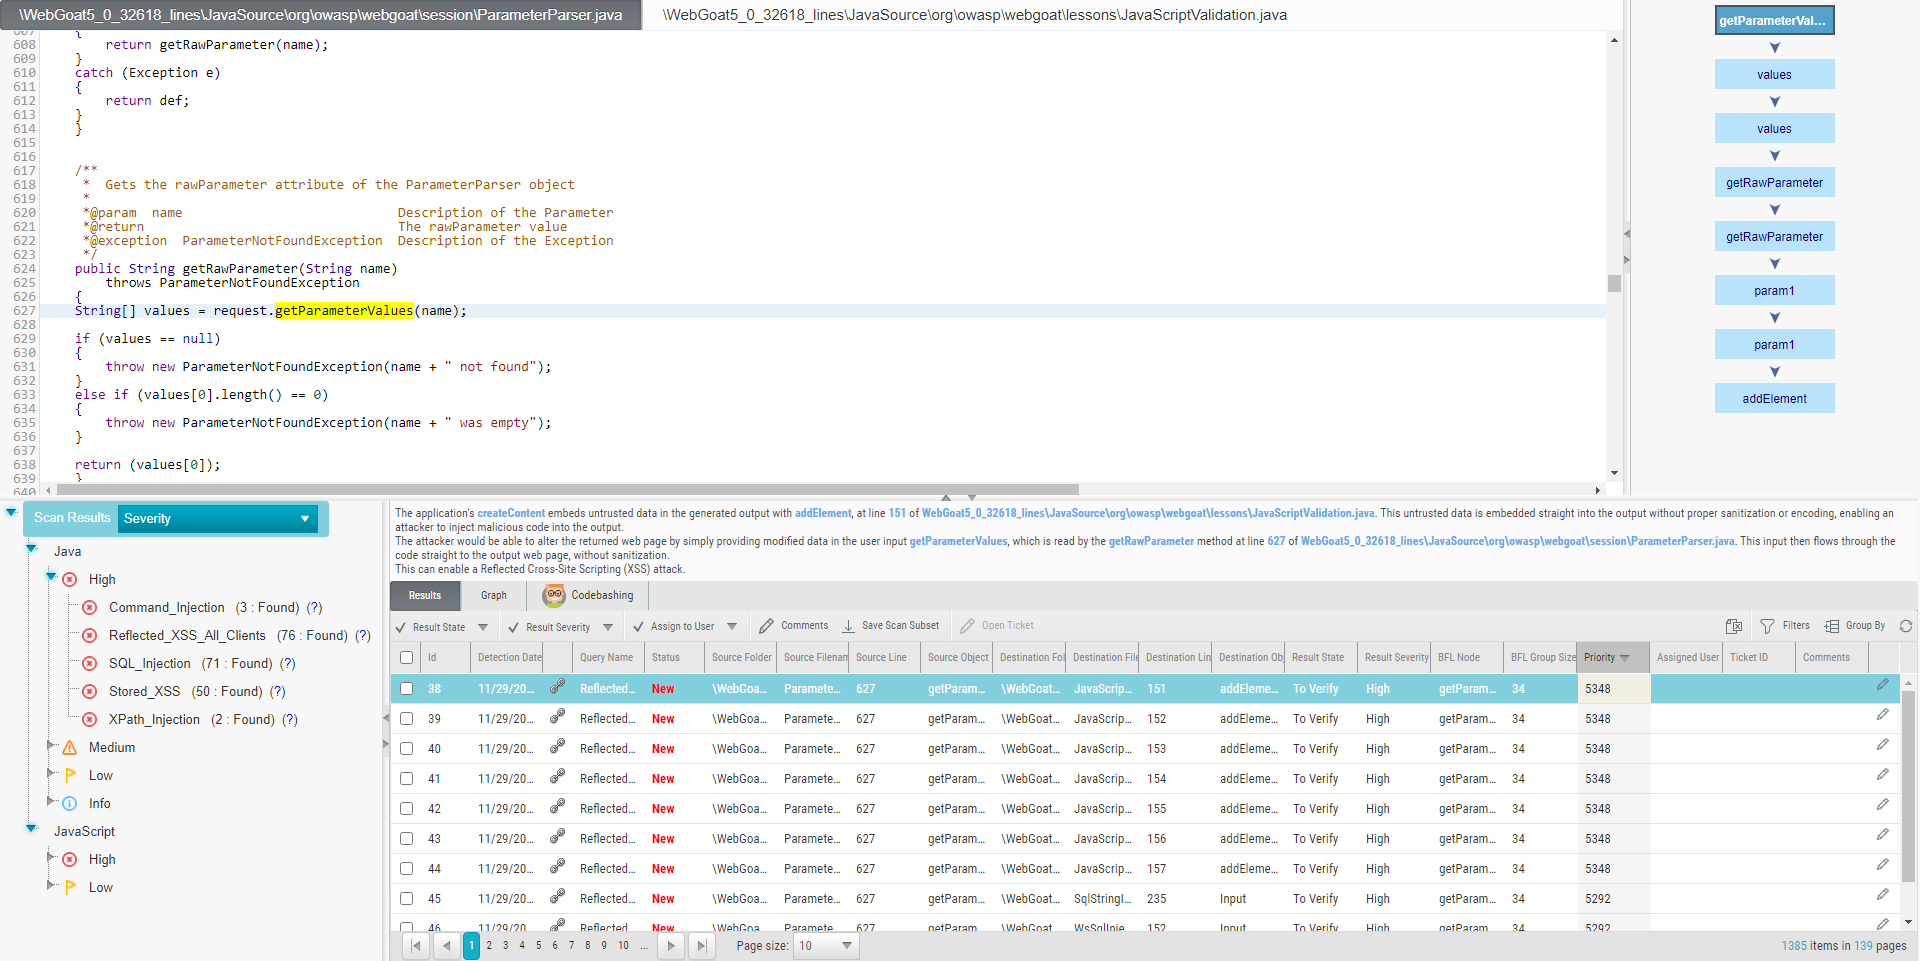
Task: Click the addElement node in the attack path
Action: 1774,398
